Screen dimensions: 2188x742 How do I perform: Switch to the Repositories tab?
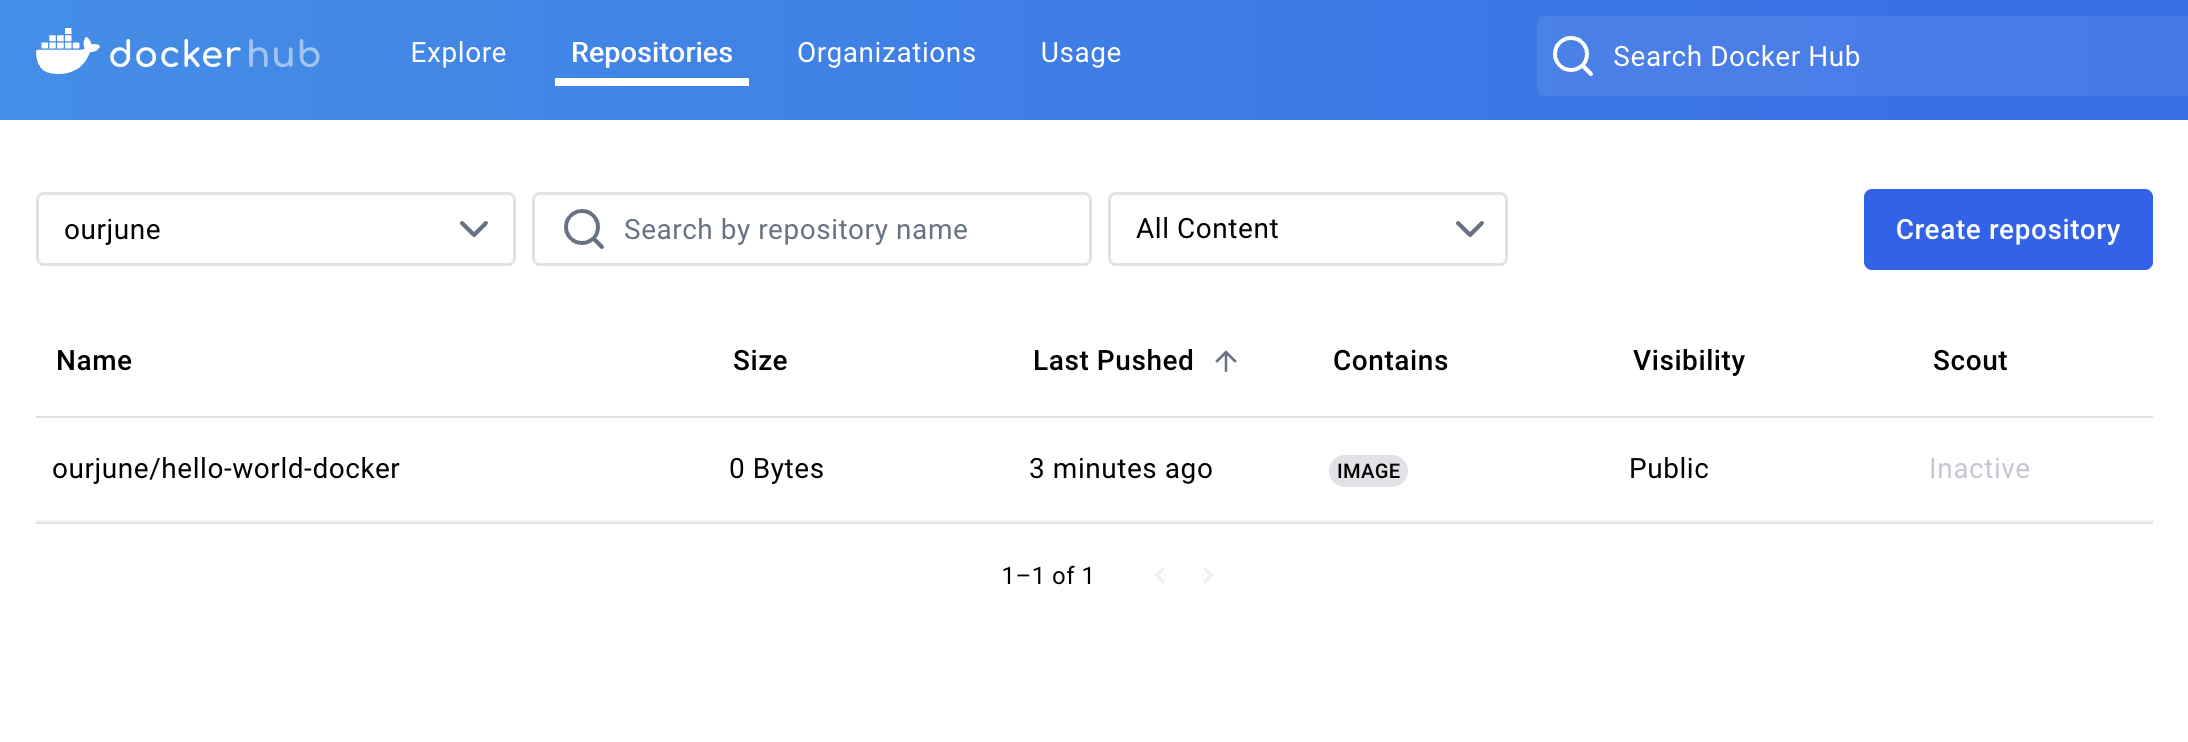coord(652,52)
